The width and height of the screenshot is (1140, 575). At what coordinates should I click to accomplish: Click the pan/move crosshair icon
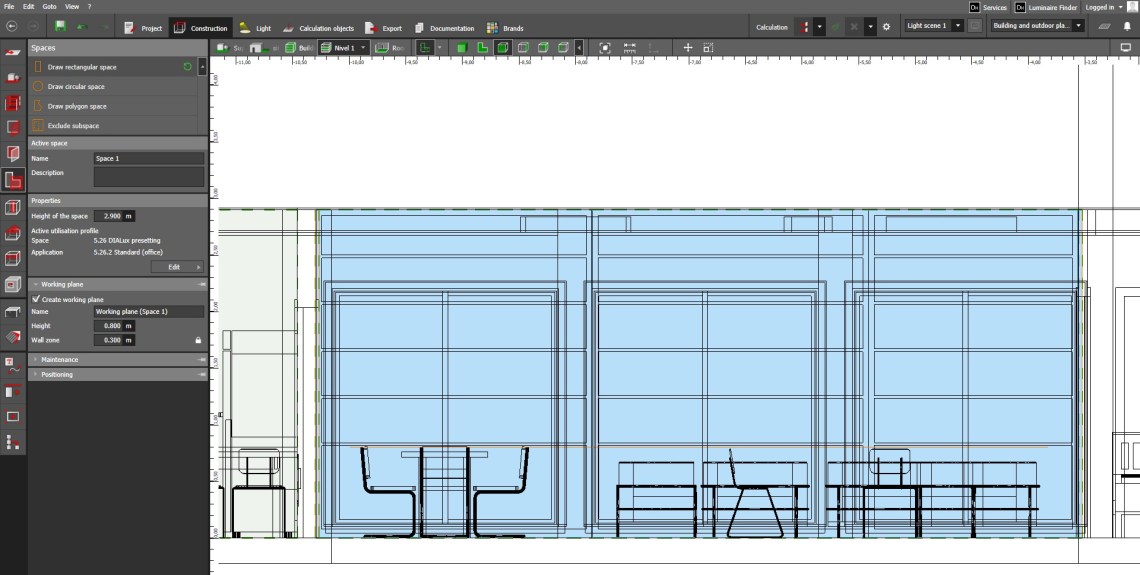pyautogui.click(x=687, y=47)
